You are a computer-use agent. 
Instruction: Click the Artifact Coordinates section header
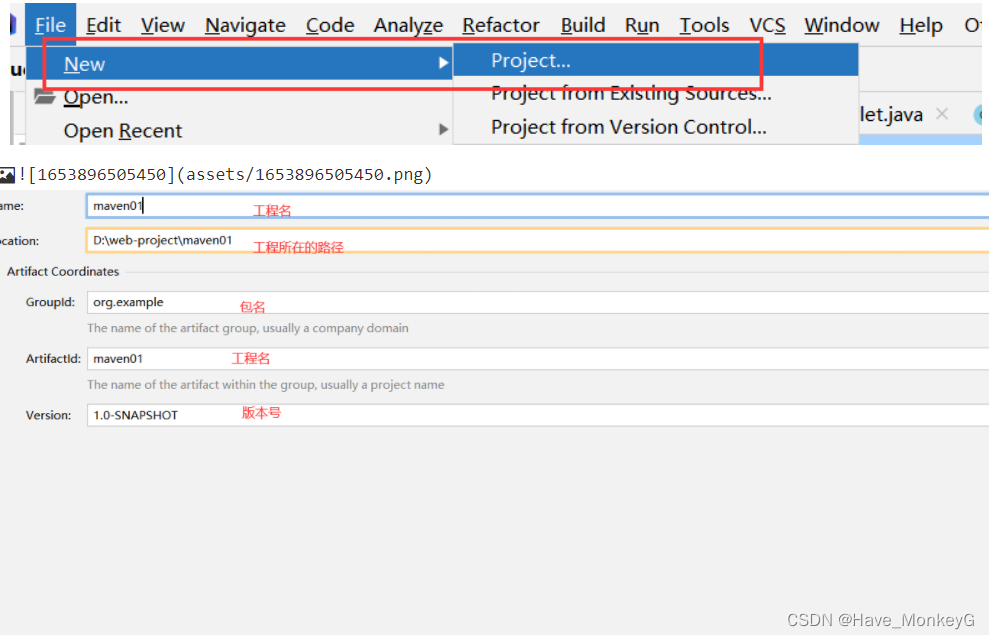pos(63,271)
